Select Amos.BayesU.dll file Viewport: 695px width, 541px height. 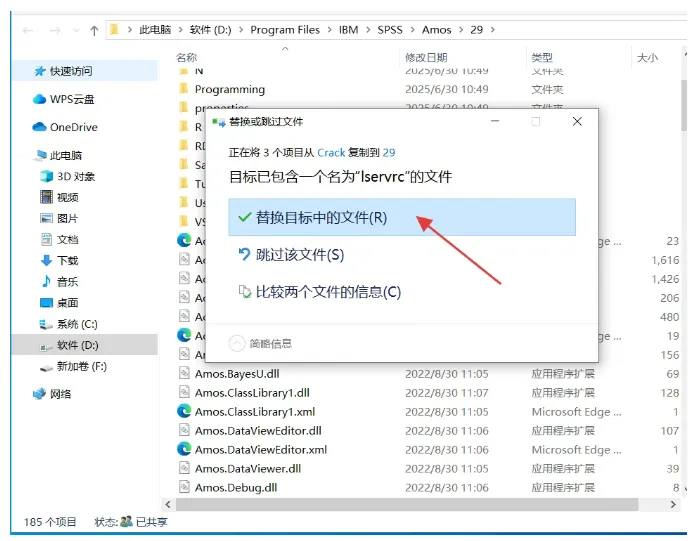pyautogui.click(x=237, y=374)
